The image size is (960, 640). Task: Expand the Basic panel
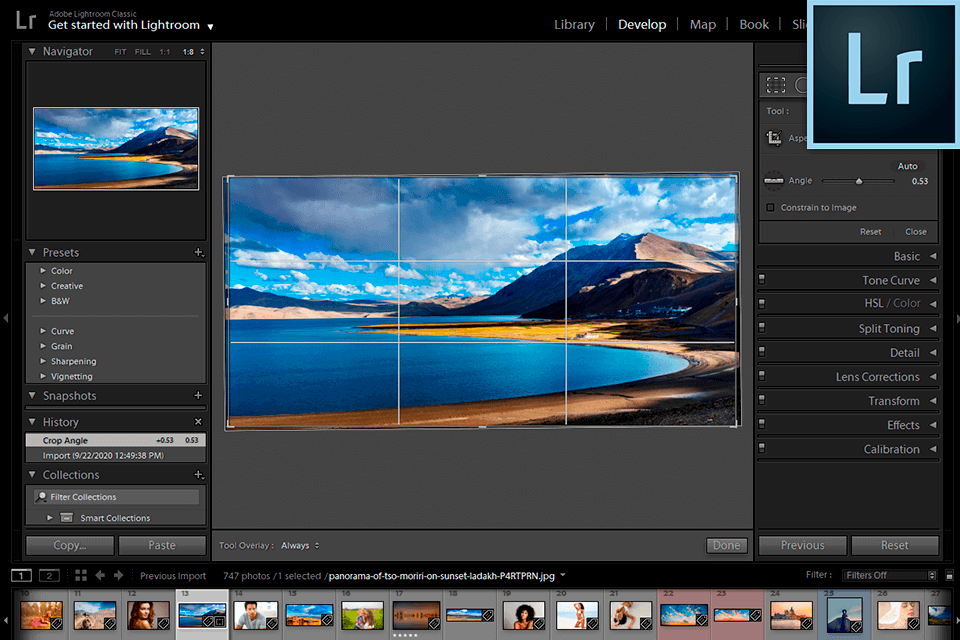click(x=934, y=256)
